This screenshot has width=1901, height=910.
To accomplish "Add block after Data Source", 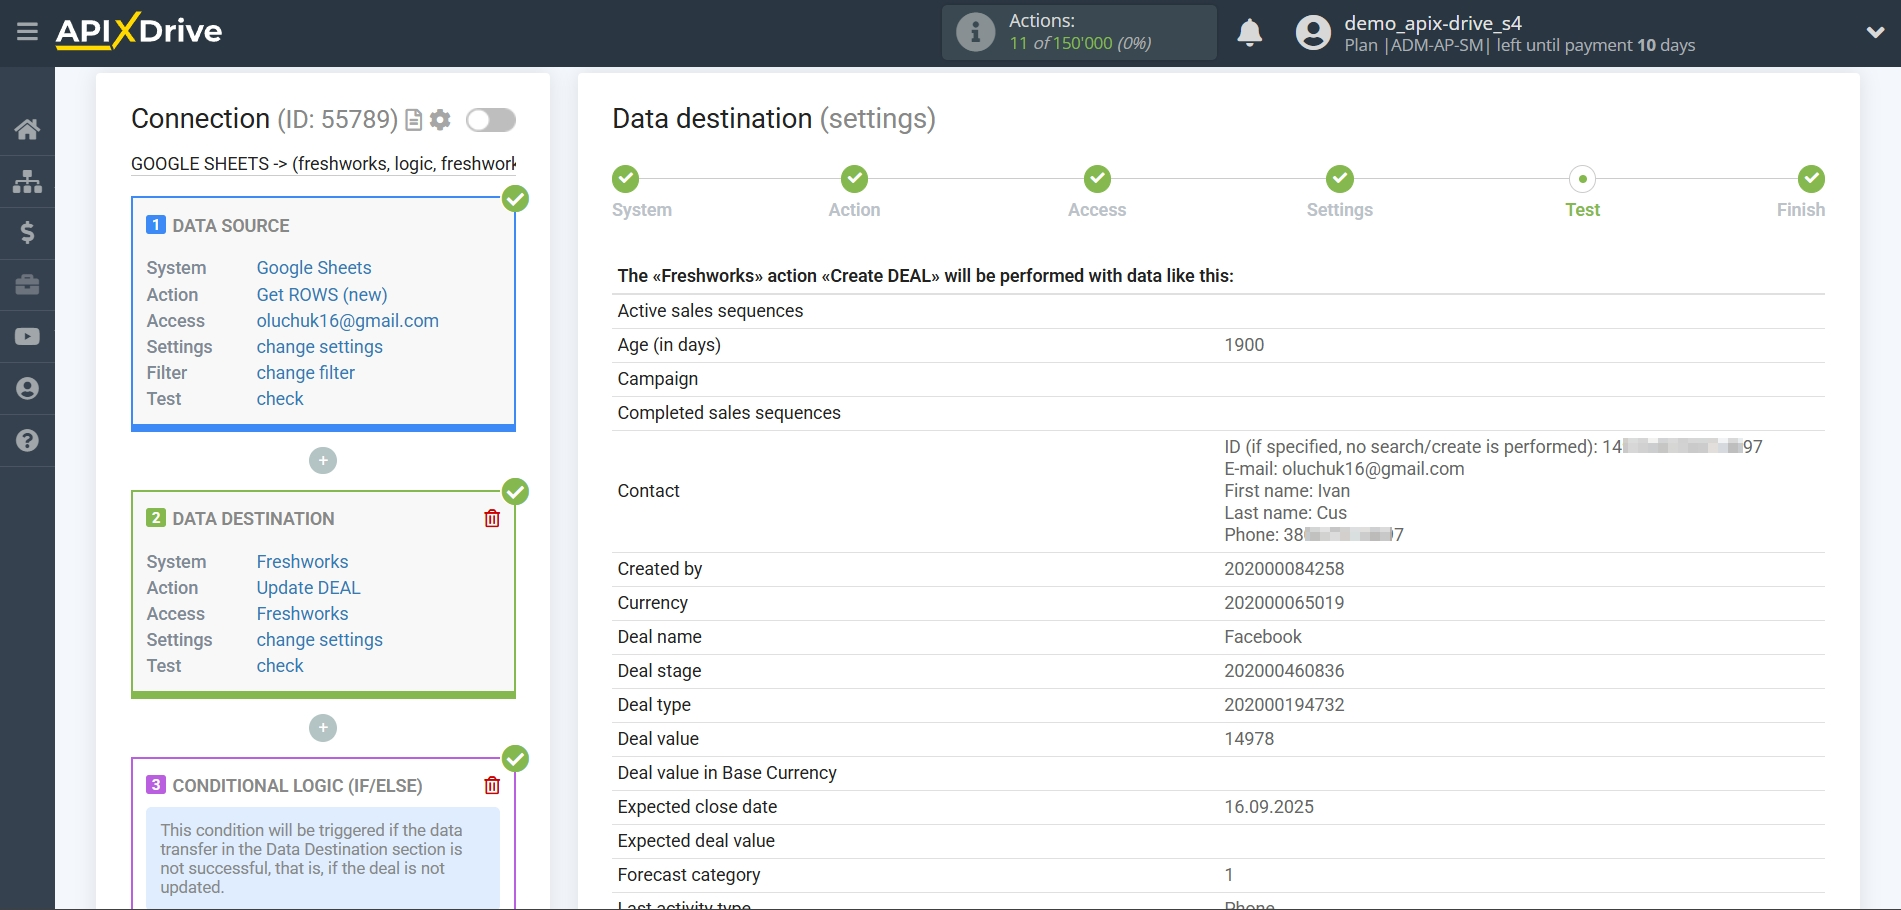I will [x=323, y=461].
